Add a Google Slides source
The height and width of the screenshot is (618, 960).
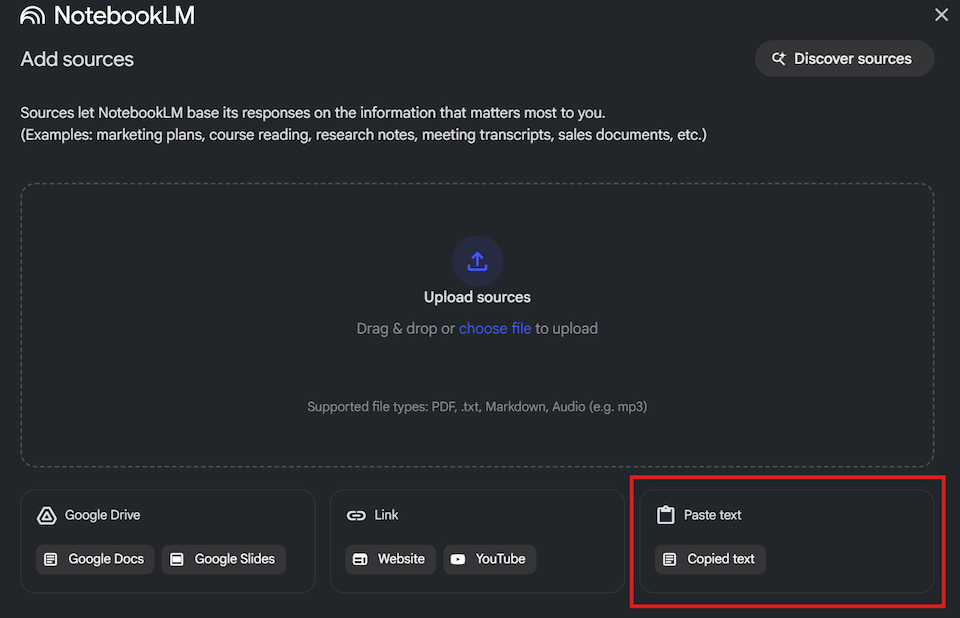(223, 559)
